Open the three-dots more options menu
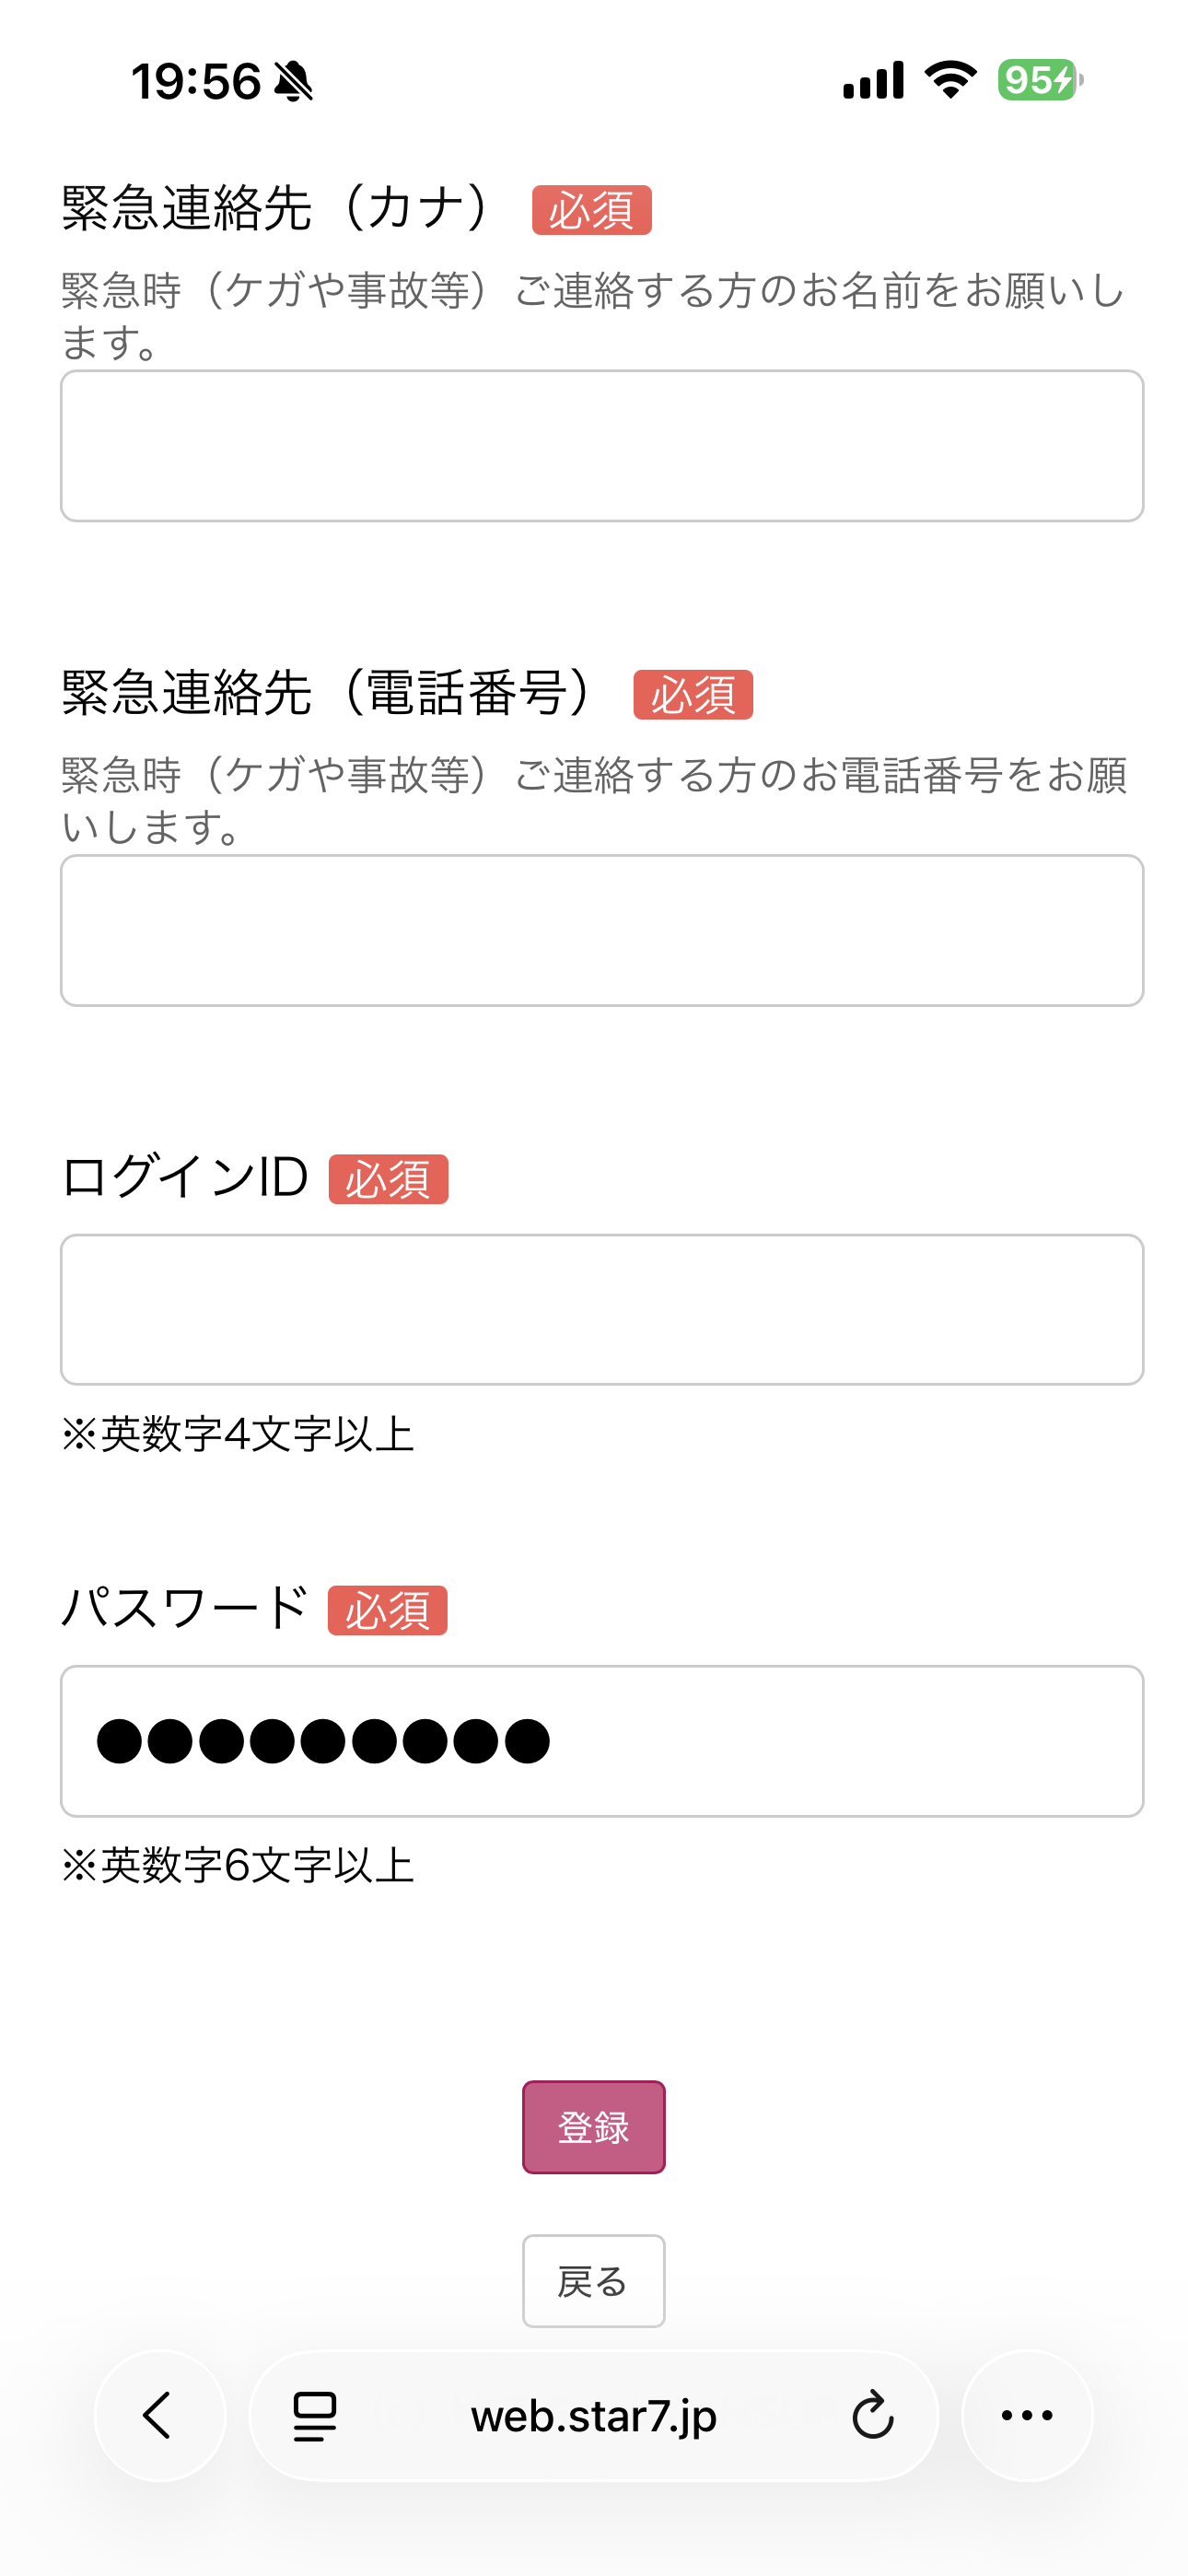This screenshot has width=1188, height=2576. 1027,2415
